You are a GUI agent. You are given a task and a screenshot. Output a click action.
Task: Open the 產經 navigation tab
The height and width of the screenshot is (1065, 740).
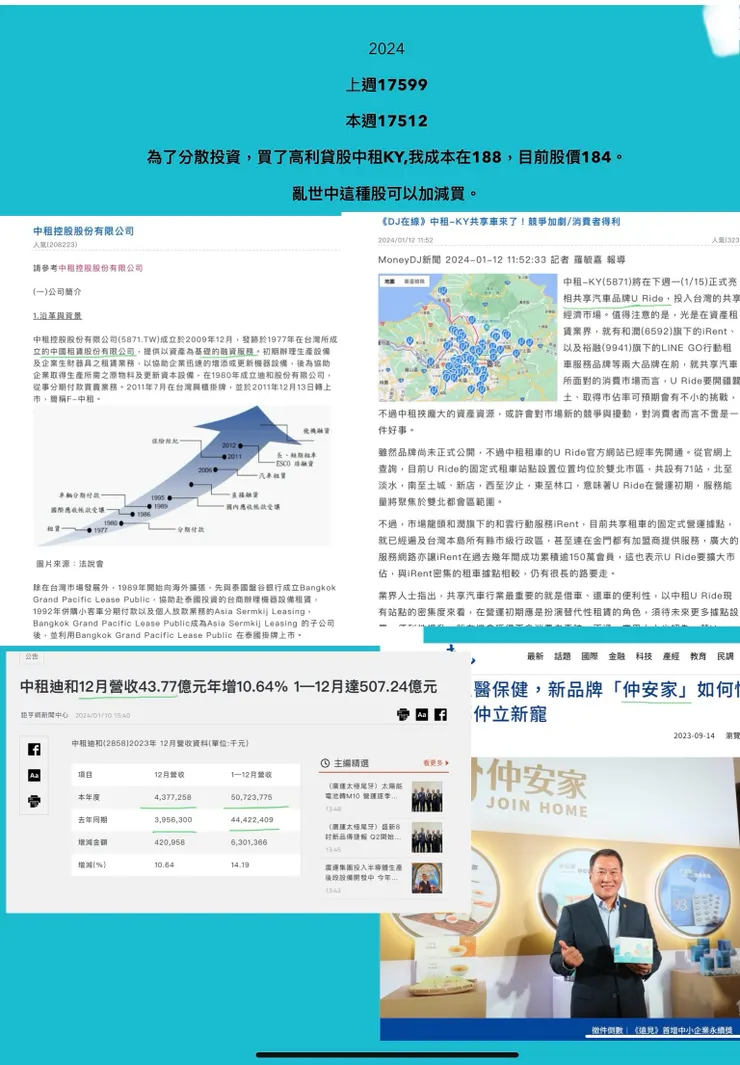click(x=671, y=656)
